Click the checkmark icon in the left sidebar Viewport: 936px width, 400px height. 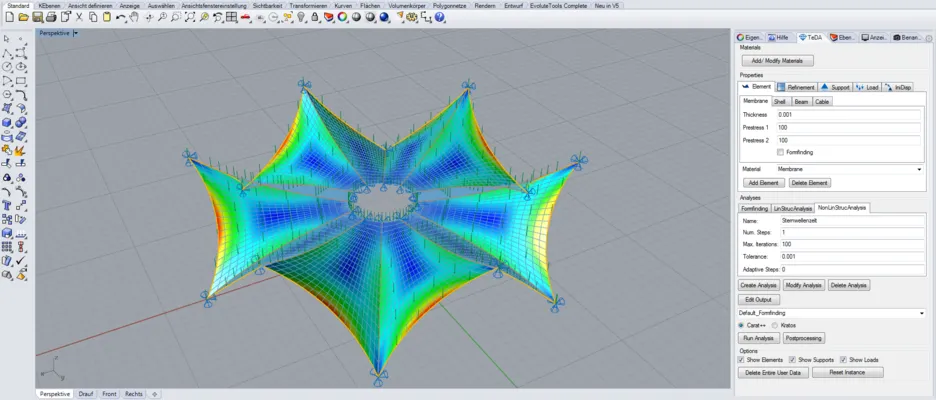(20, 260)
